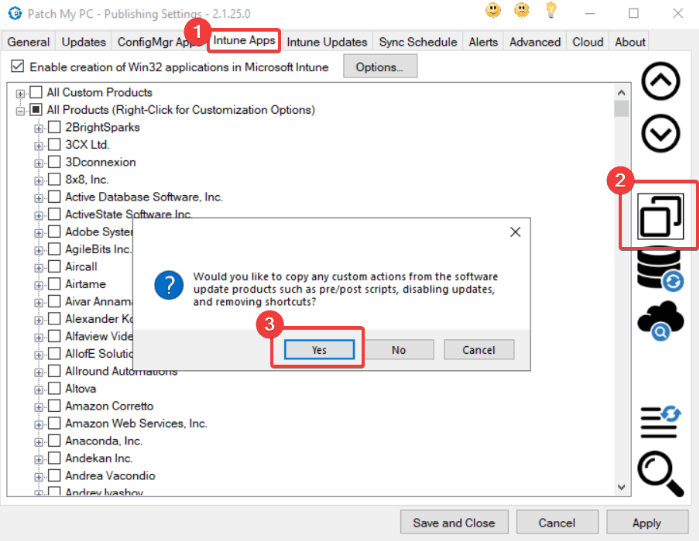
Task: Expand the 2BrightSparks tree node
Action: pyautogui.click(x=39, y=128)
